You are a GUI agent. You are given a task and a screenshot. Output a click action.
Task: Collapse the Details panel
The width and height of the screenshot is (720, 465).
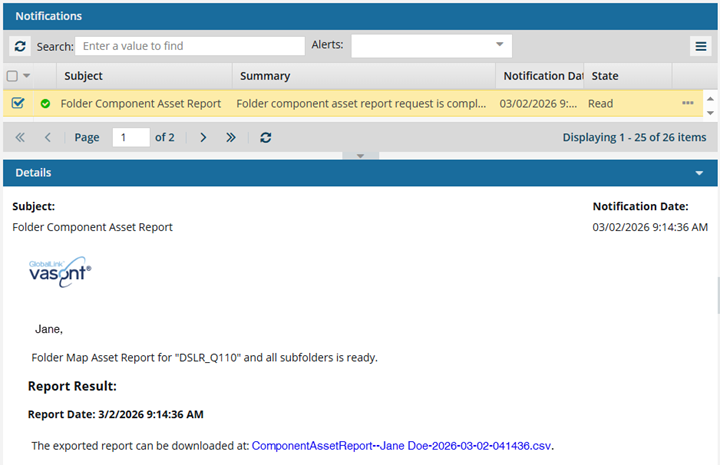coord(699,173)
